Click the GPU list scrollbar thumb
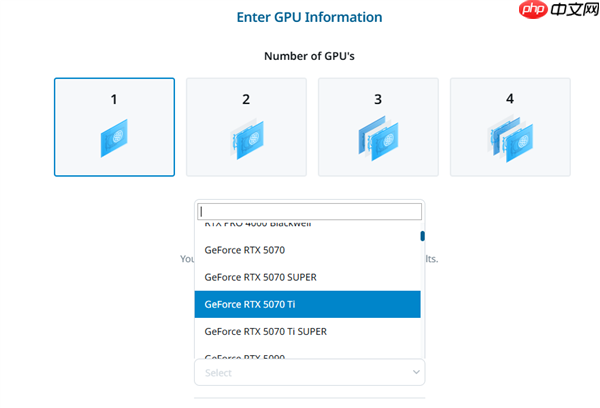This screenshot has width=600, height=408. pos(422,236)
